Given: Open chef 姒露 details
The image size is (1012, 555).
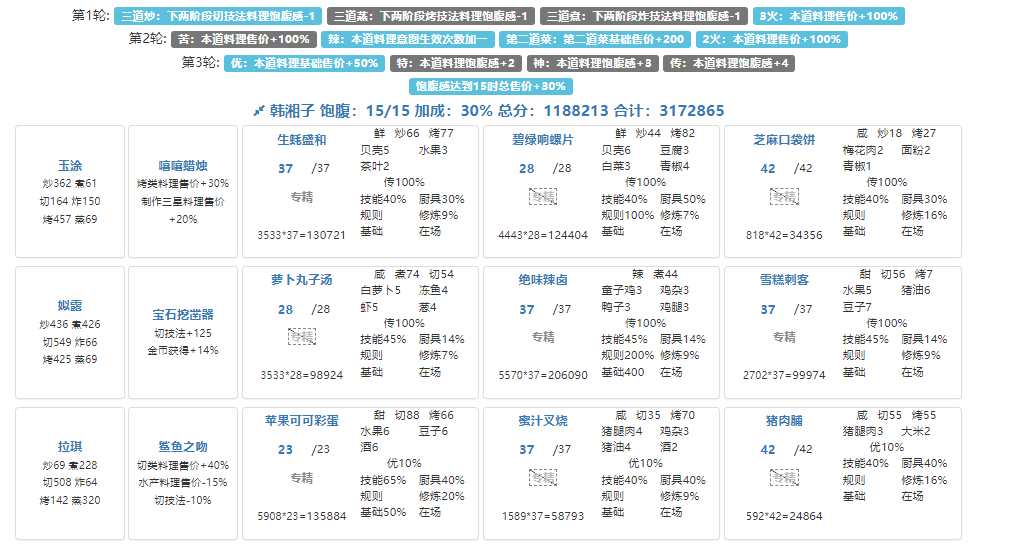Looking at the screenshot, I should point(70,306).
